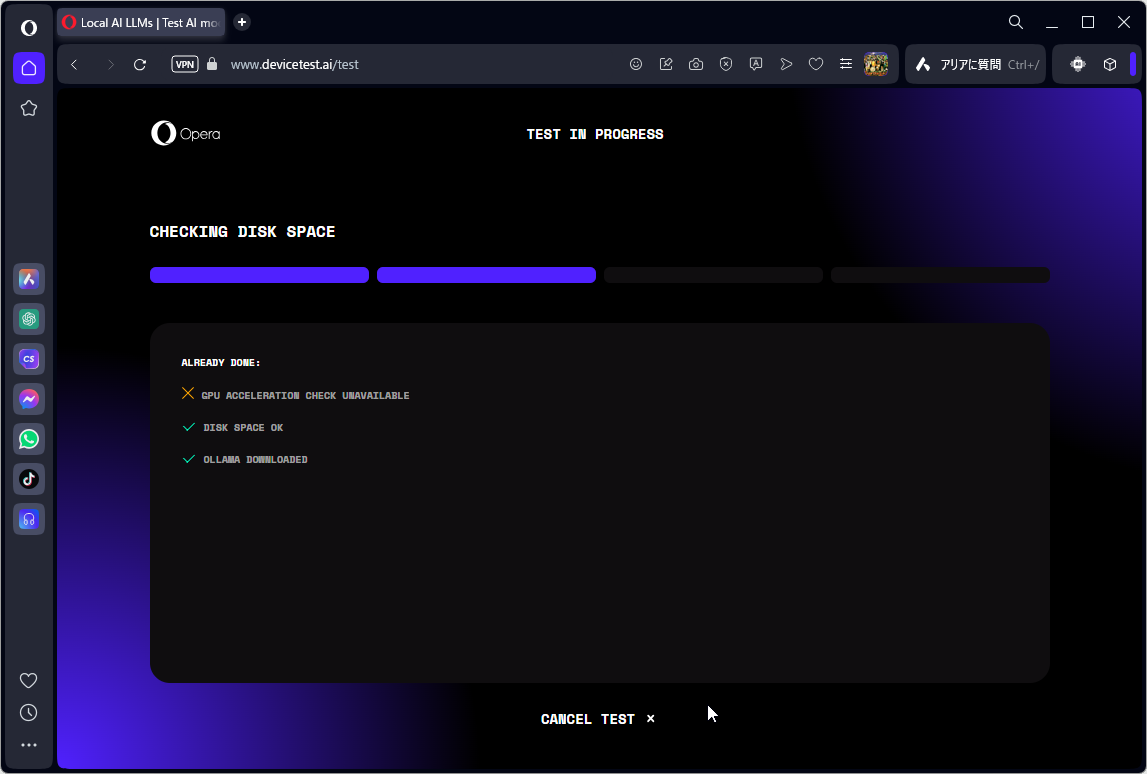Open Bookmarks star icon in sidebar

click(29, 108)
